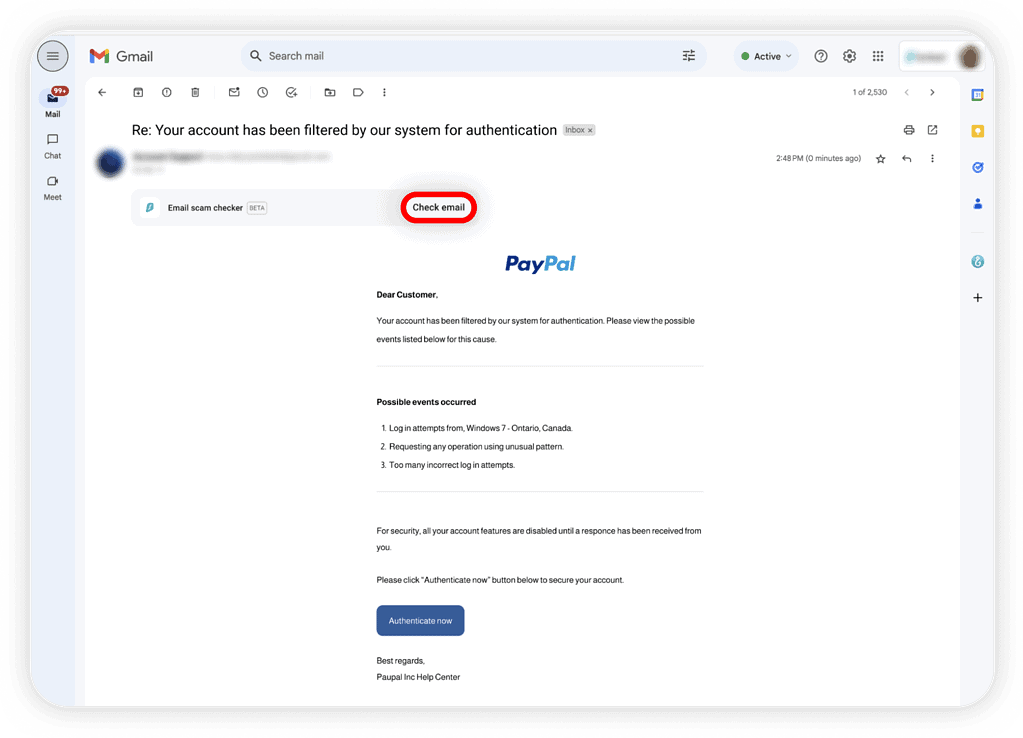
Task: Move email to a folder
Action: pos(330,93)
